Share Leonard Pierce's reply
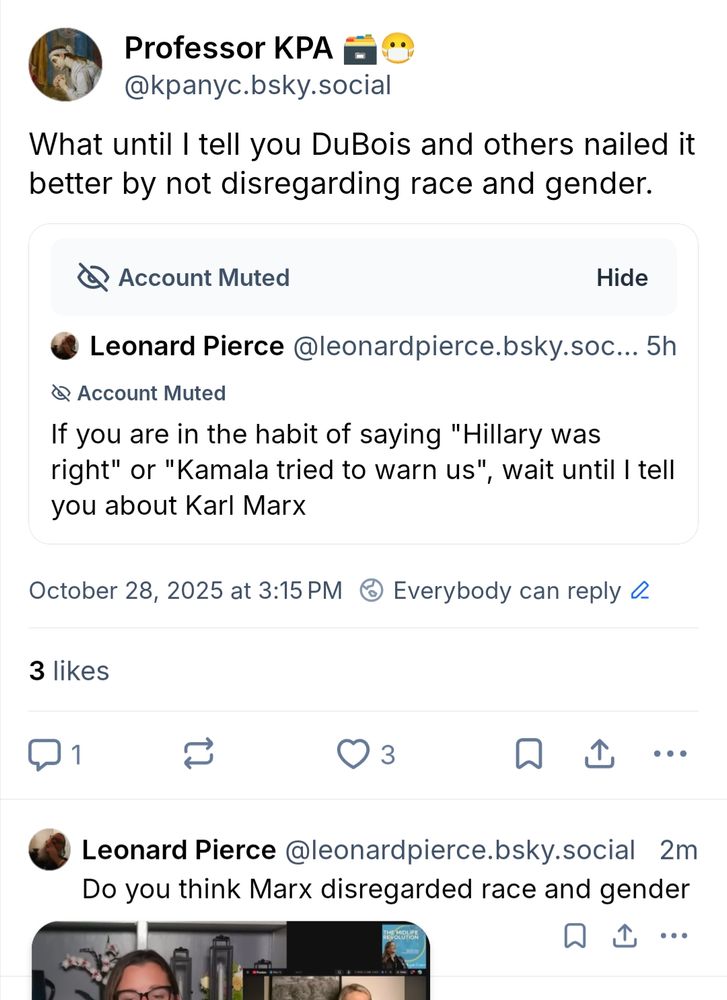This screenshot has width=727, height=1000. (623, 935)
